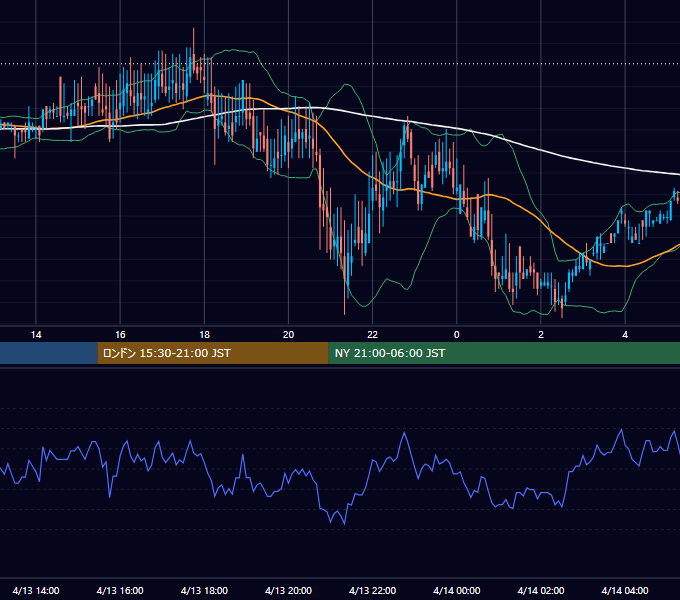Click the 4/14 00:00 indicator time label
This screenshot has width=680, height=600.
(457, 590)
